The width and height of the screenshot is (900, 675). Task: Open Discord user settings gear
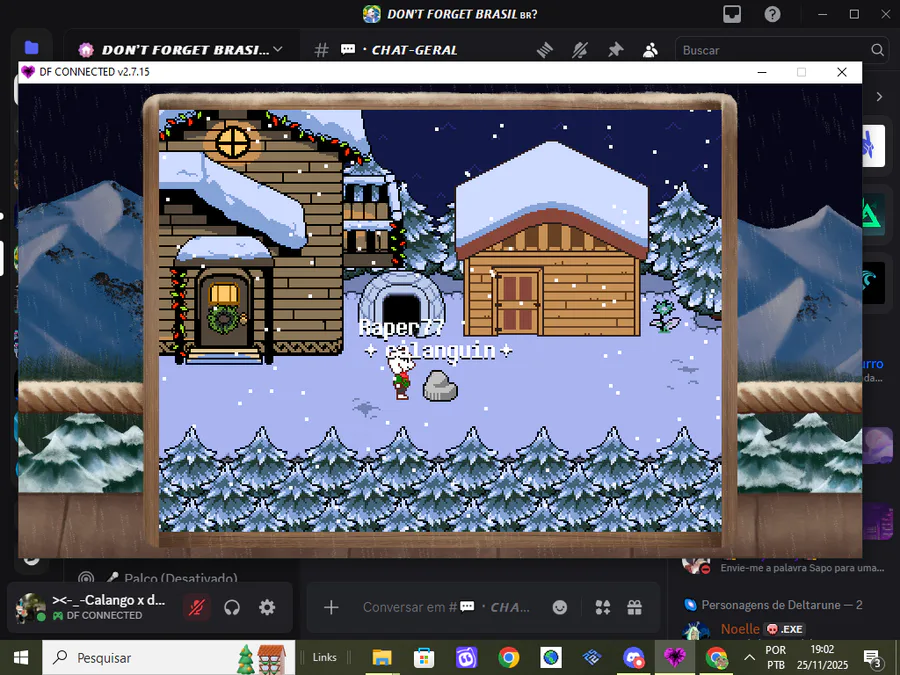point(267,607)
